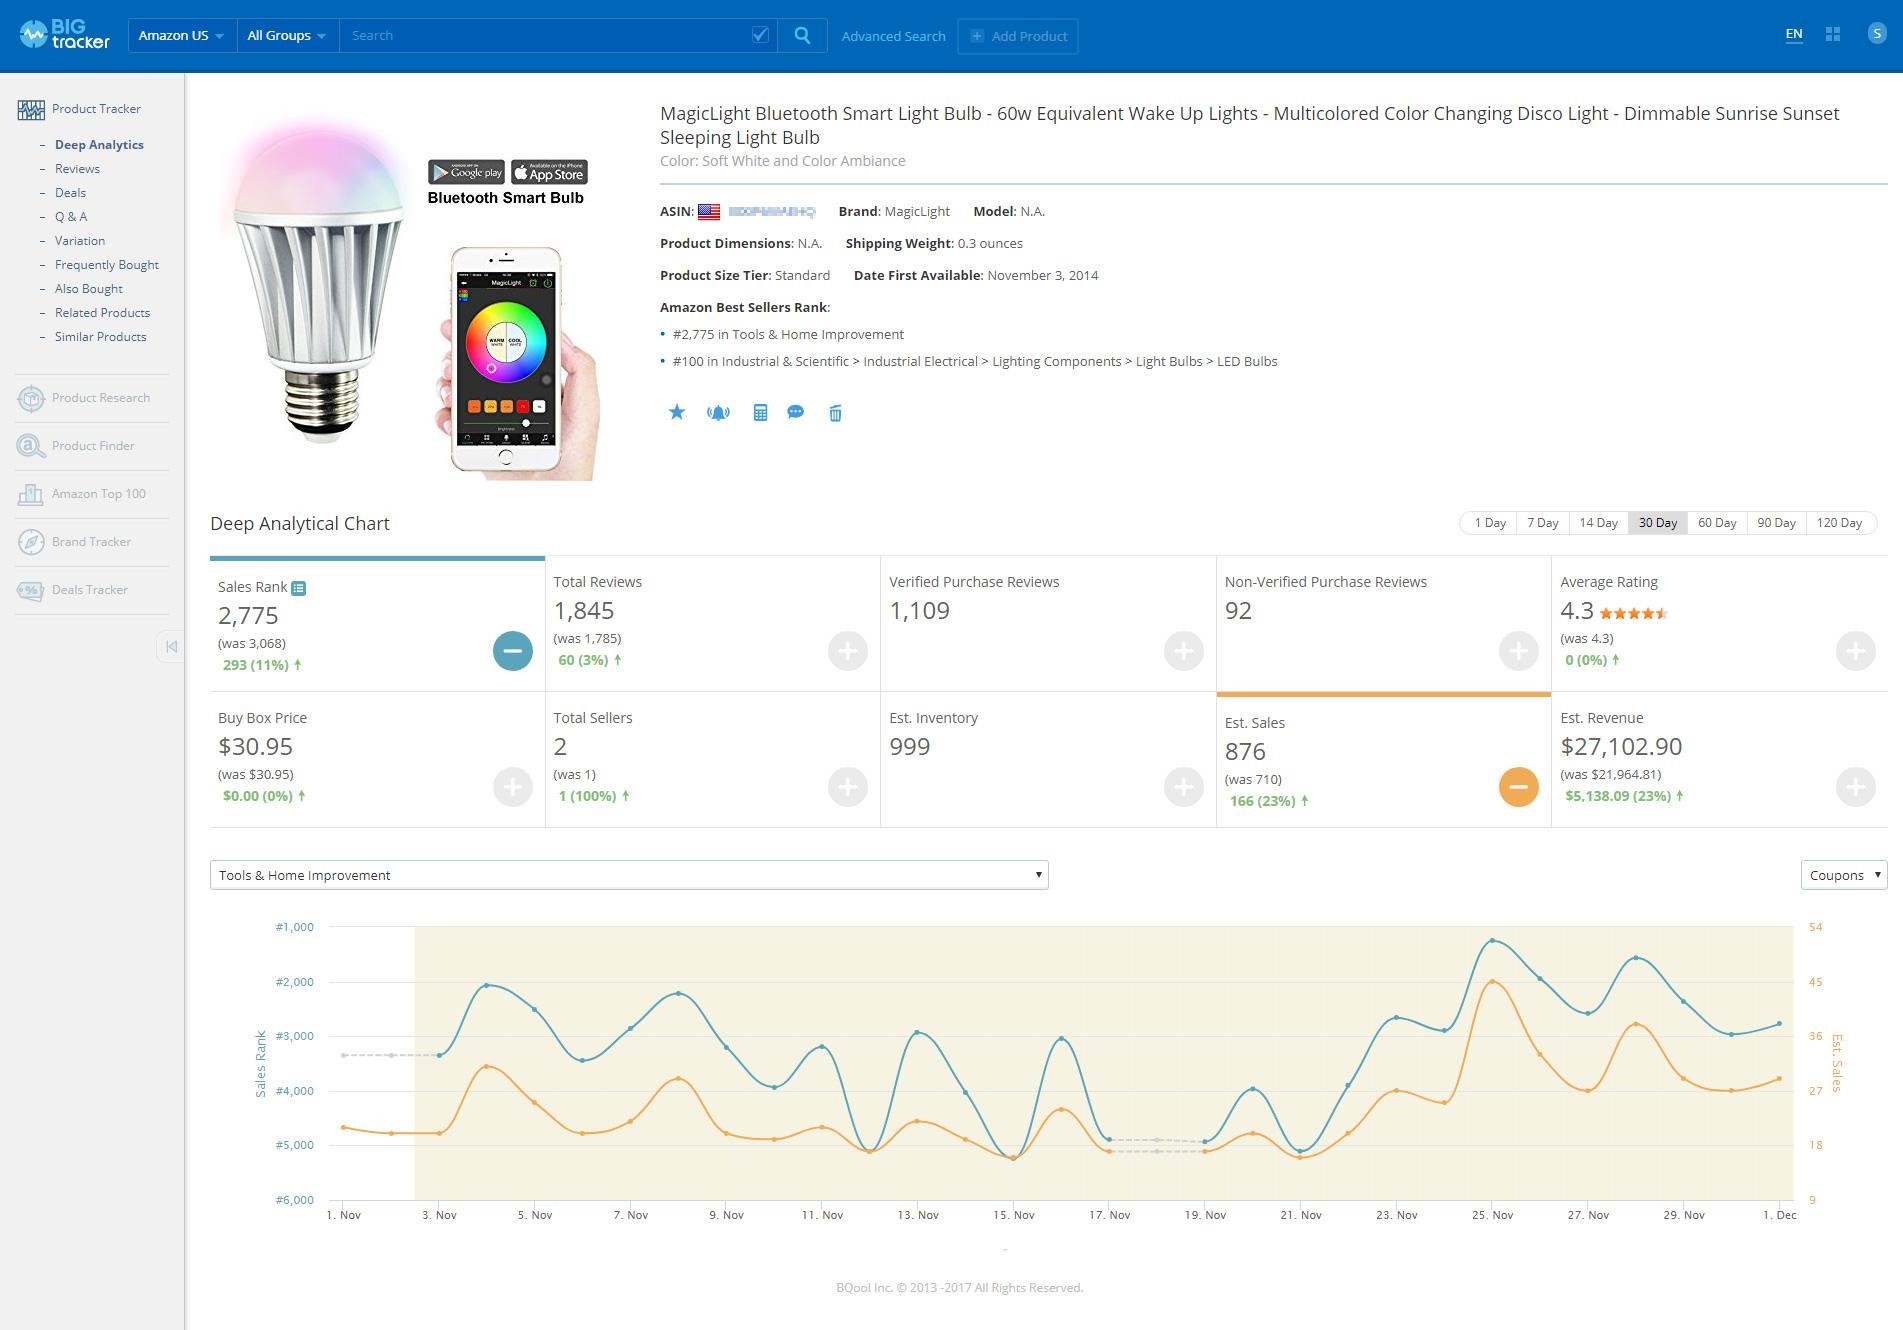Select the 60 Day range tab
Image resolution: width=1903 pixels, height=1330 pixels.
(1717, 523)
